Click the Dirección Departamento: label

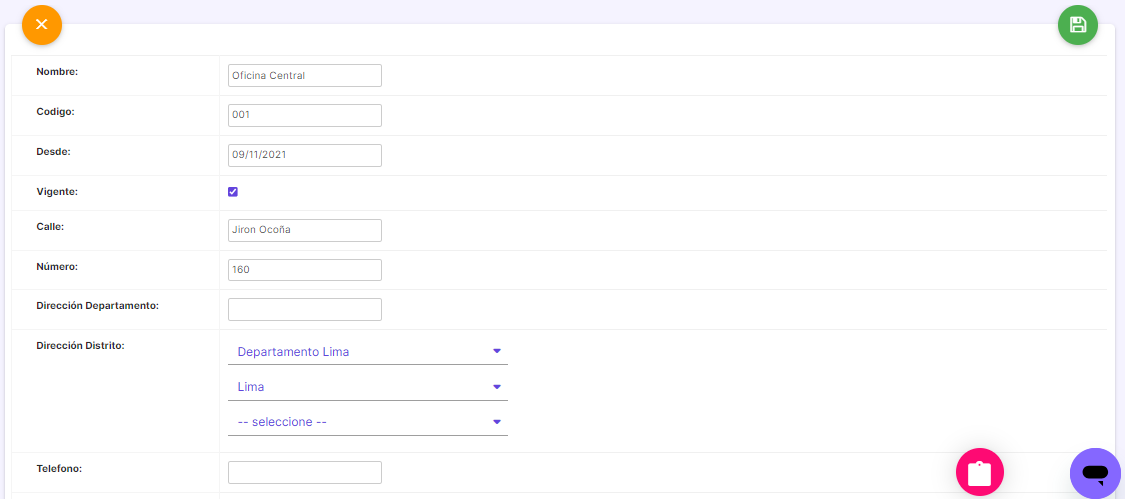98,305
